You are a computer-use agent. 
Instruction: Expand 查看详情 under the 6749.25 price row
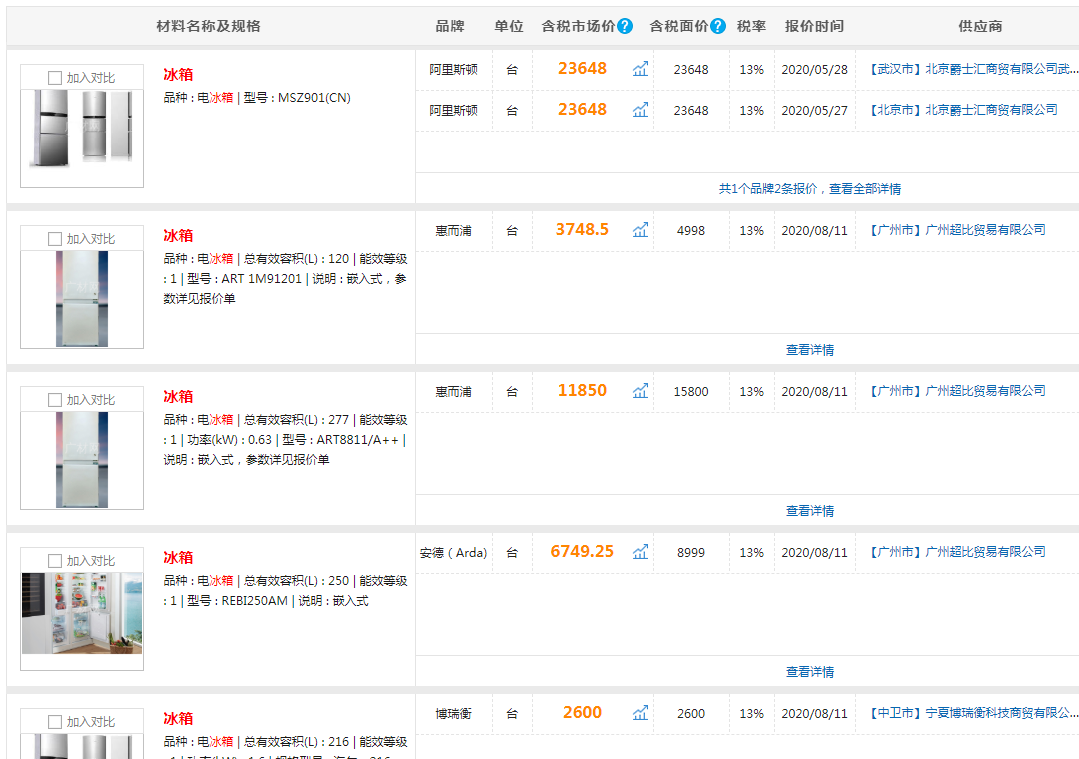pyautogui.click(x=809, y=672)
